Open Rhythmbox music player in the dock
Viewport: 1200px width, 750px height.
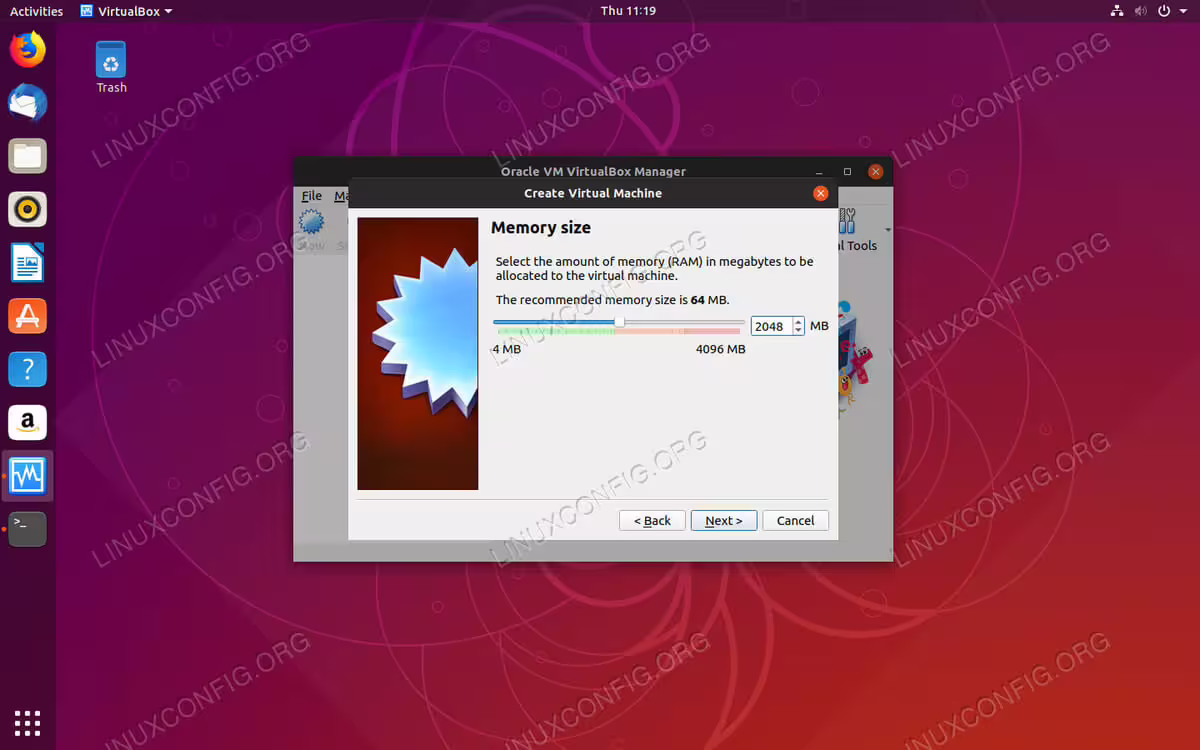[28, 210]
